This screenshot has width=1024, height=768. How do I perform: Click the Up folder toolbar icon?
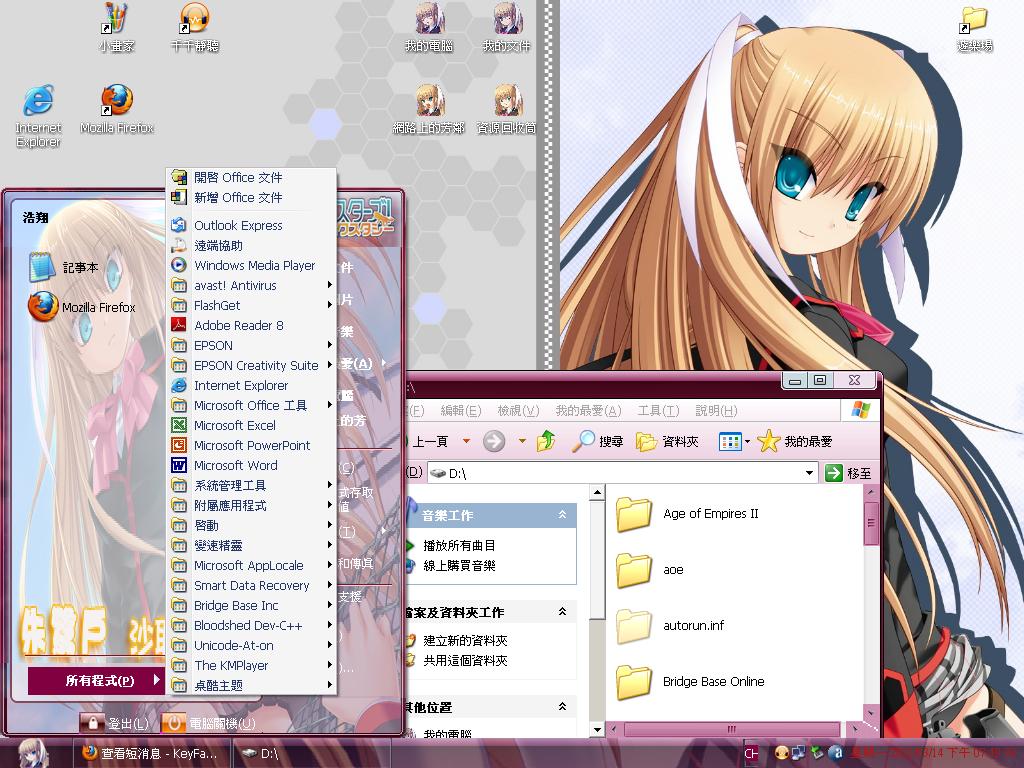[546, 441]
